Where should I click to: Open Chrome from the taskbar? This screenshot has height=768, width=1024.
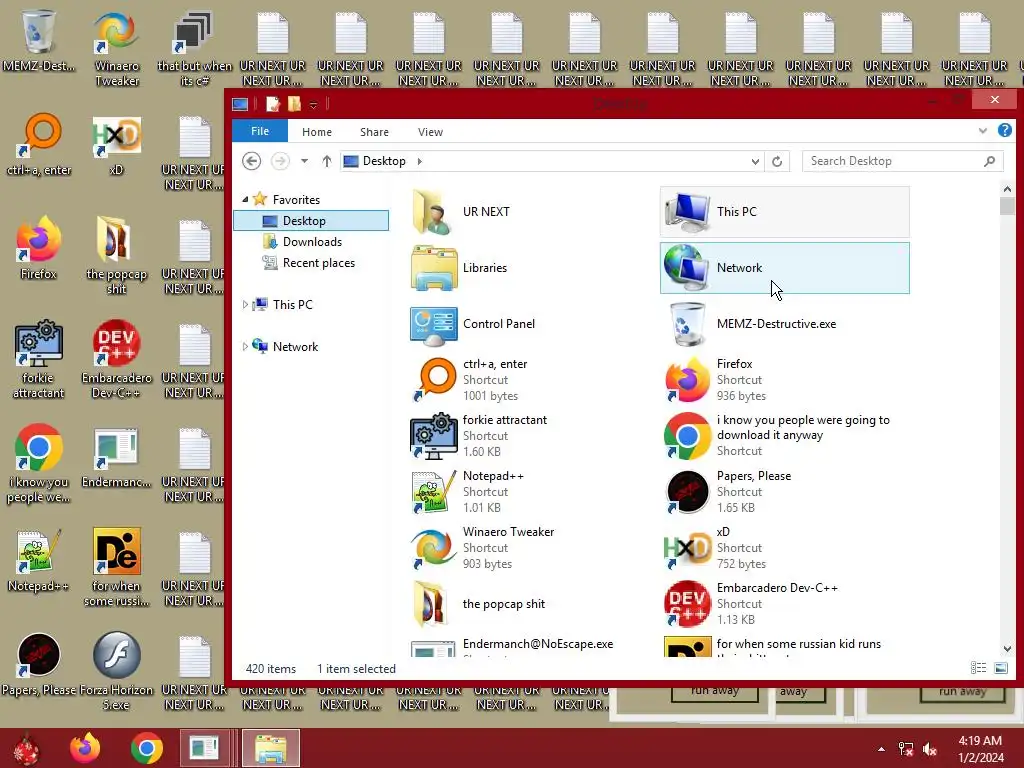pos(146,748)
